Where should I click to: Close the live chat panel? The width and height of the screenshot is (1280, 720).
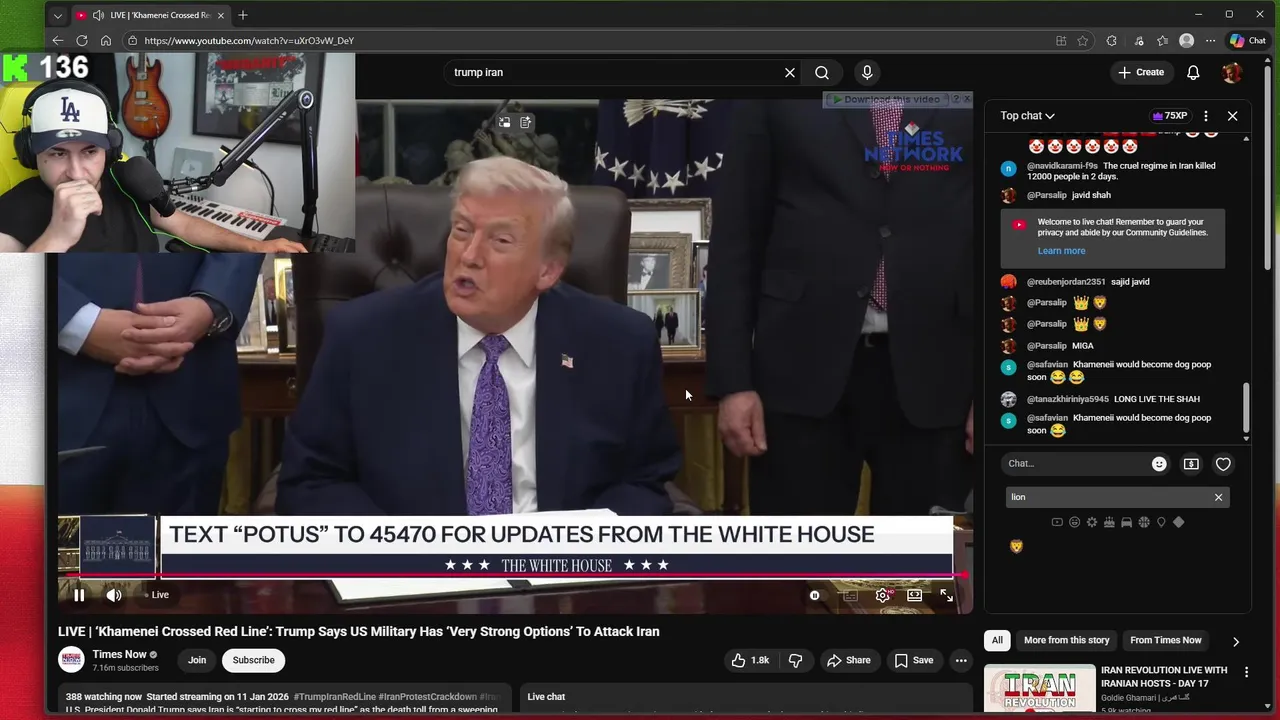point(1232,116)
